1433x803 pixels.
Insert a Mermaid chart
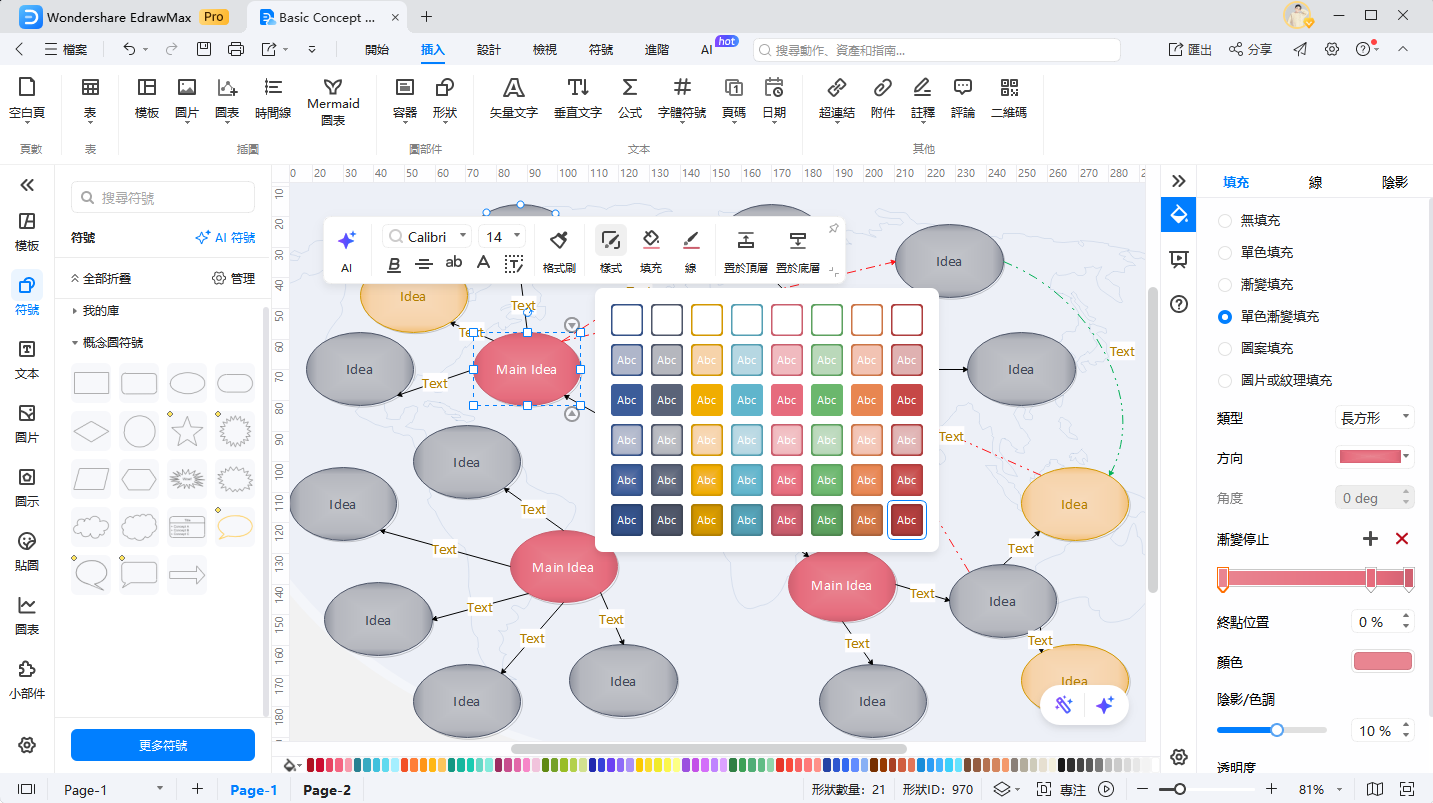[333, 101]
